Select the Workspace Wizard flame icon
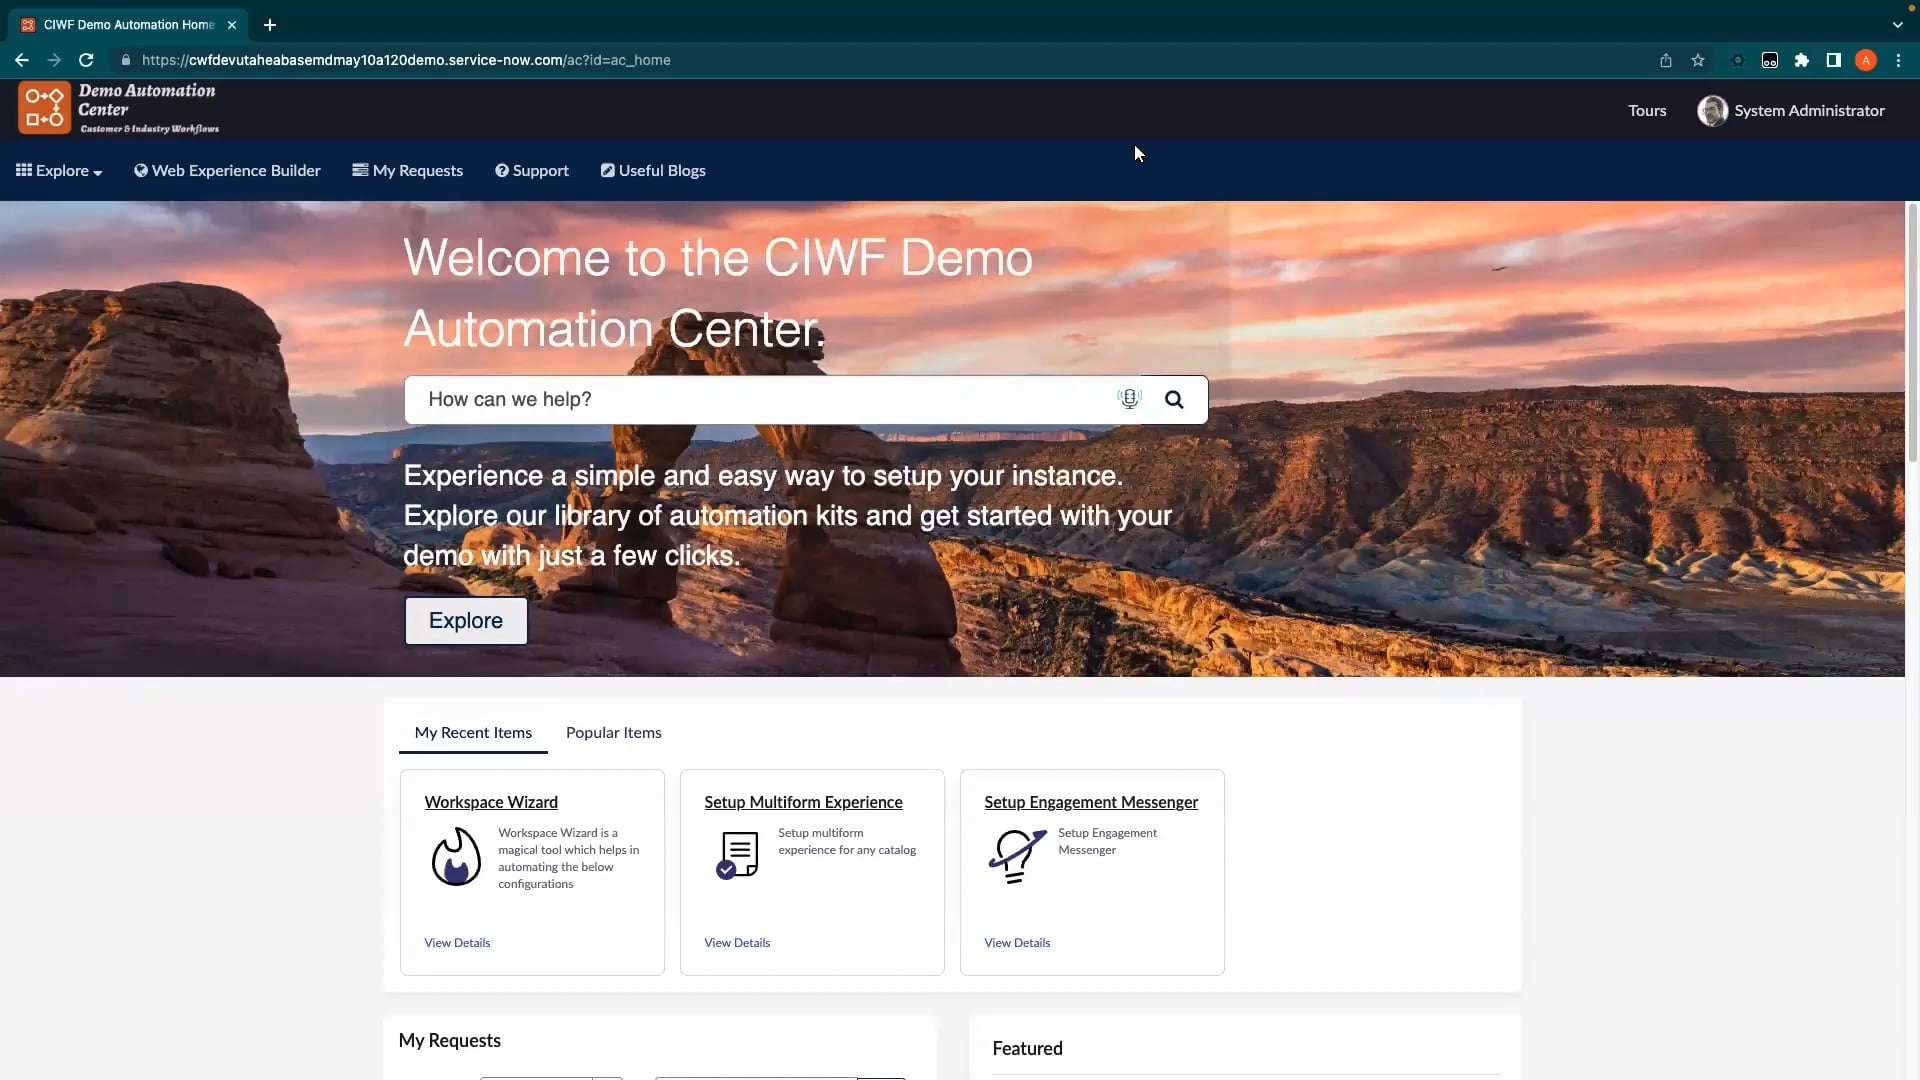Screen dimensions: 1920x1080 click(456, 856)
